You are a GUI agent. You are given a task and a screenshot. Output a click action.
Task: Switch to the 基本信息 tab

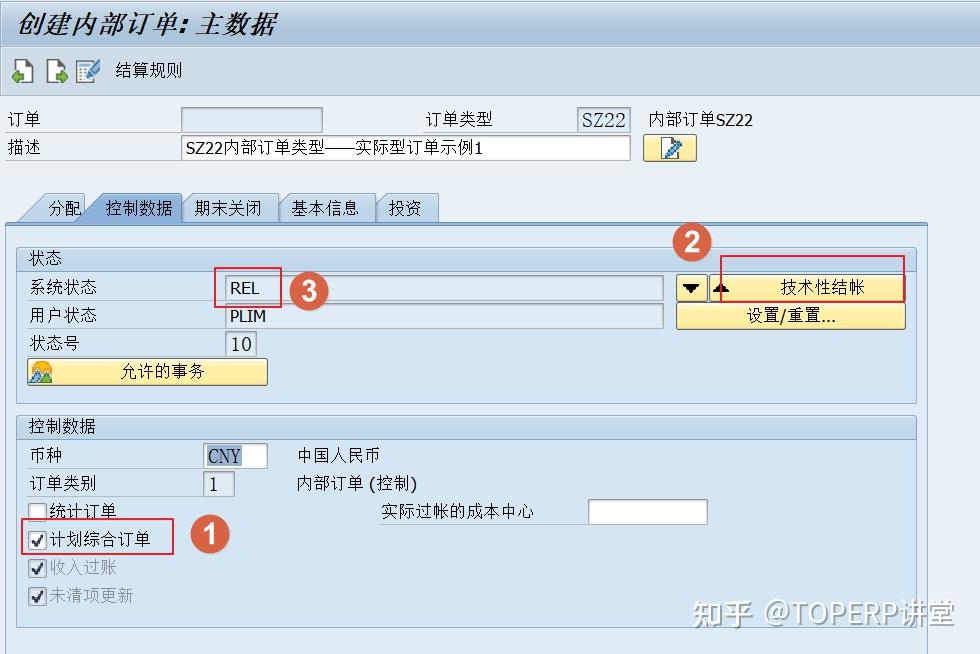click(326, 207)
